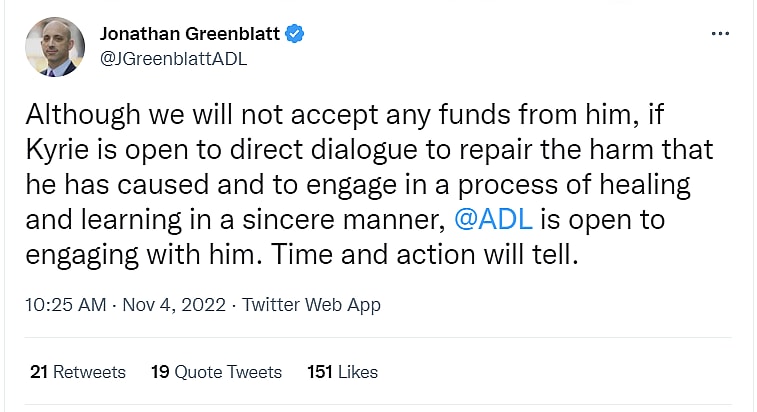Click the retweet count number 21
This screenshot has width=757, height=412.
tap(39, 372)
